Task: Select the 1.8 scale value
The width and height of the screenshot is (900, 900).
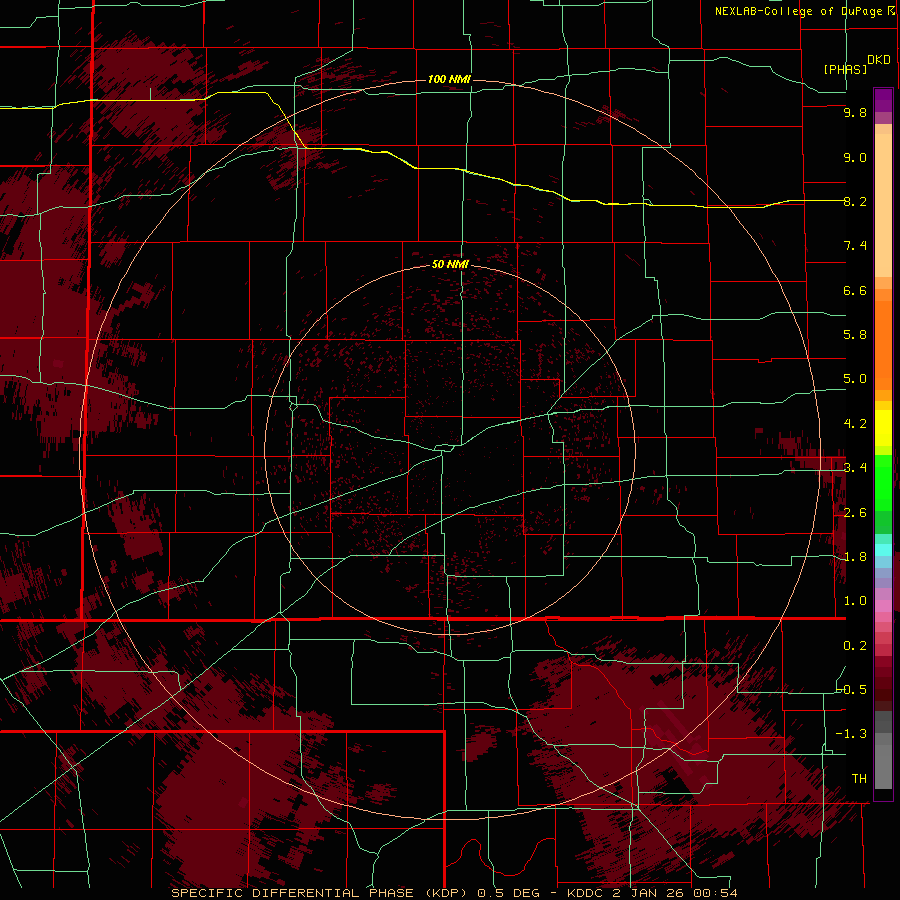Action: (855, 557)
